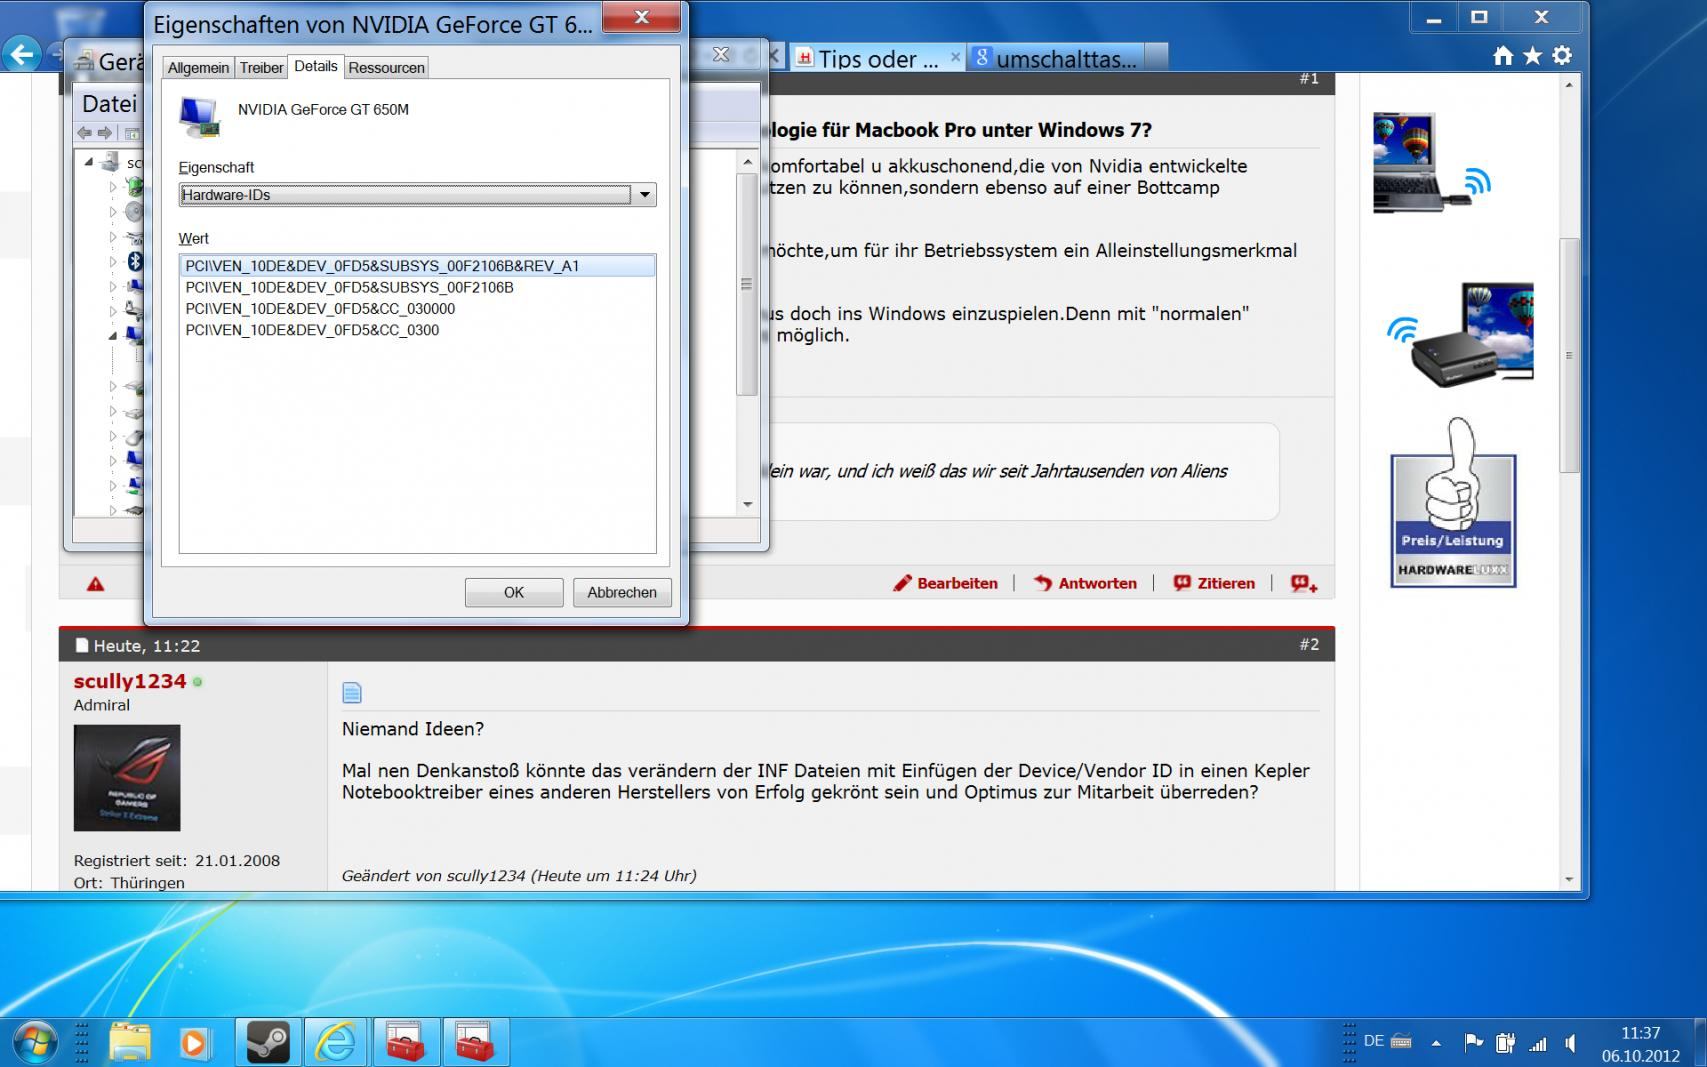Show hidden tray icons arrow

[x=1436, y=1043]
